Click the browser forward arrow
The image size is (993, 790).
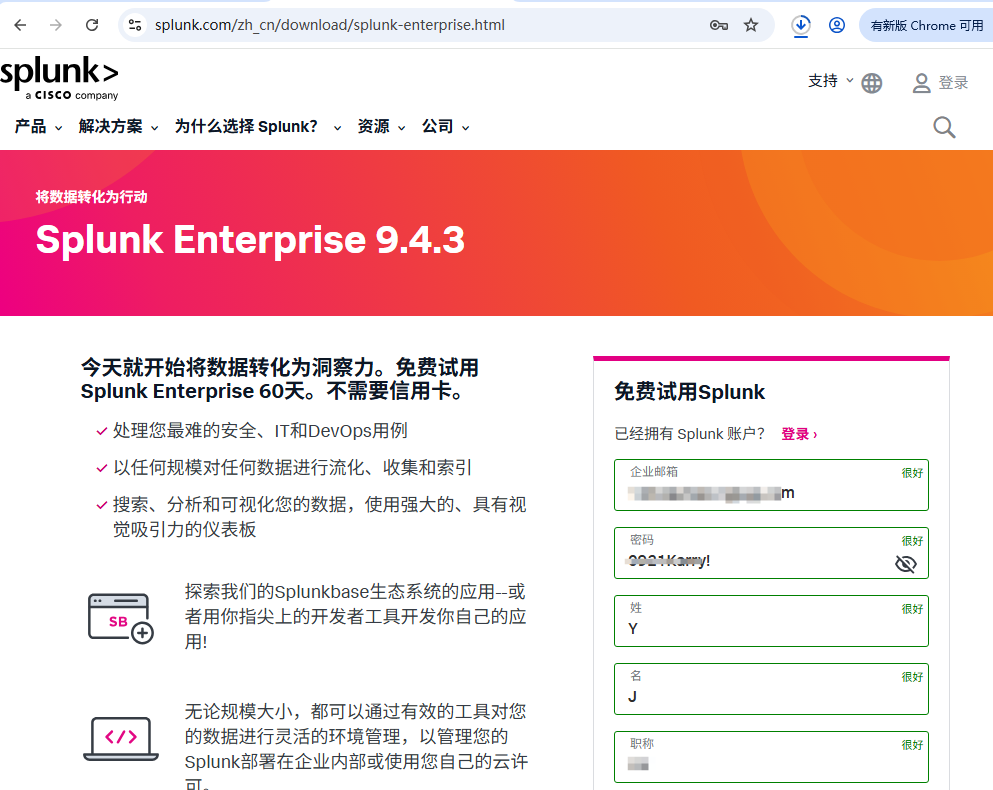click(x=56, y=25)
